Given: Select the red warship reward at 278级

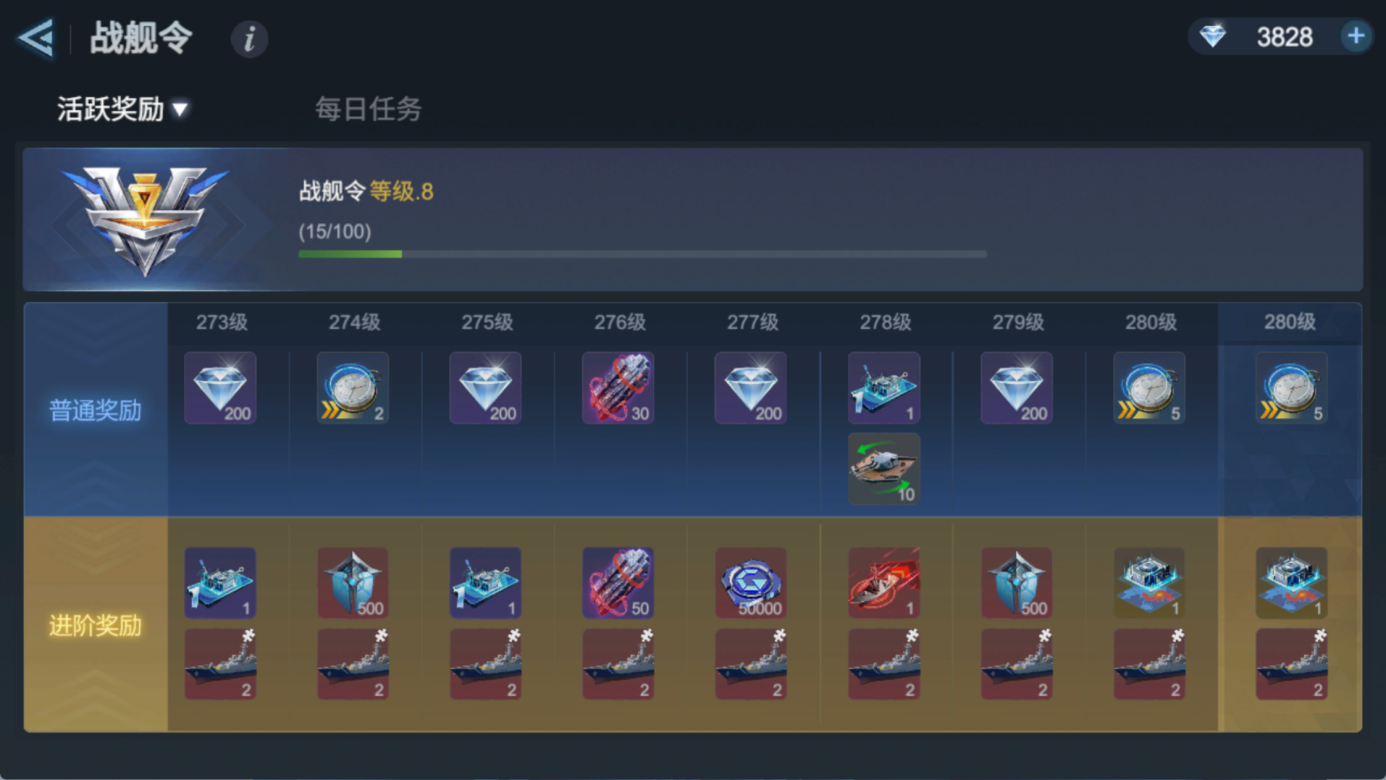Looking at the screenshot, I should (x=884, y=583).
